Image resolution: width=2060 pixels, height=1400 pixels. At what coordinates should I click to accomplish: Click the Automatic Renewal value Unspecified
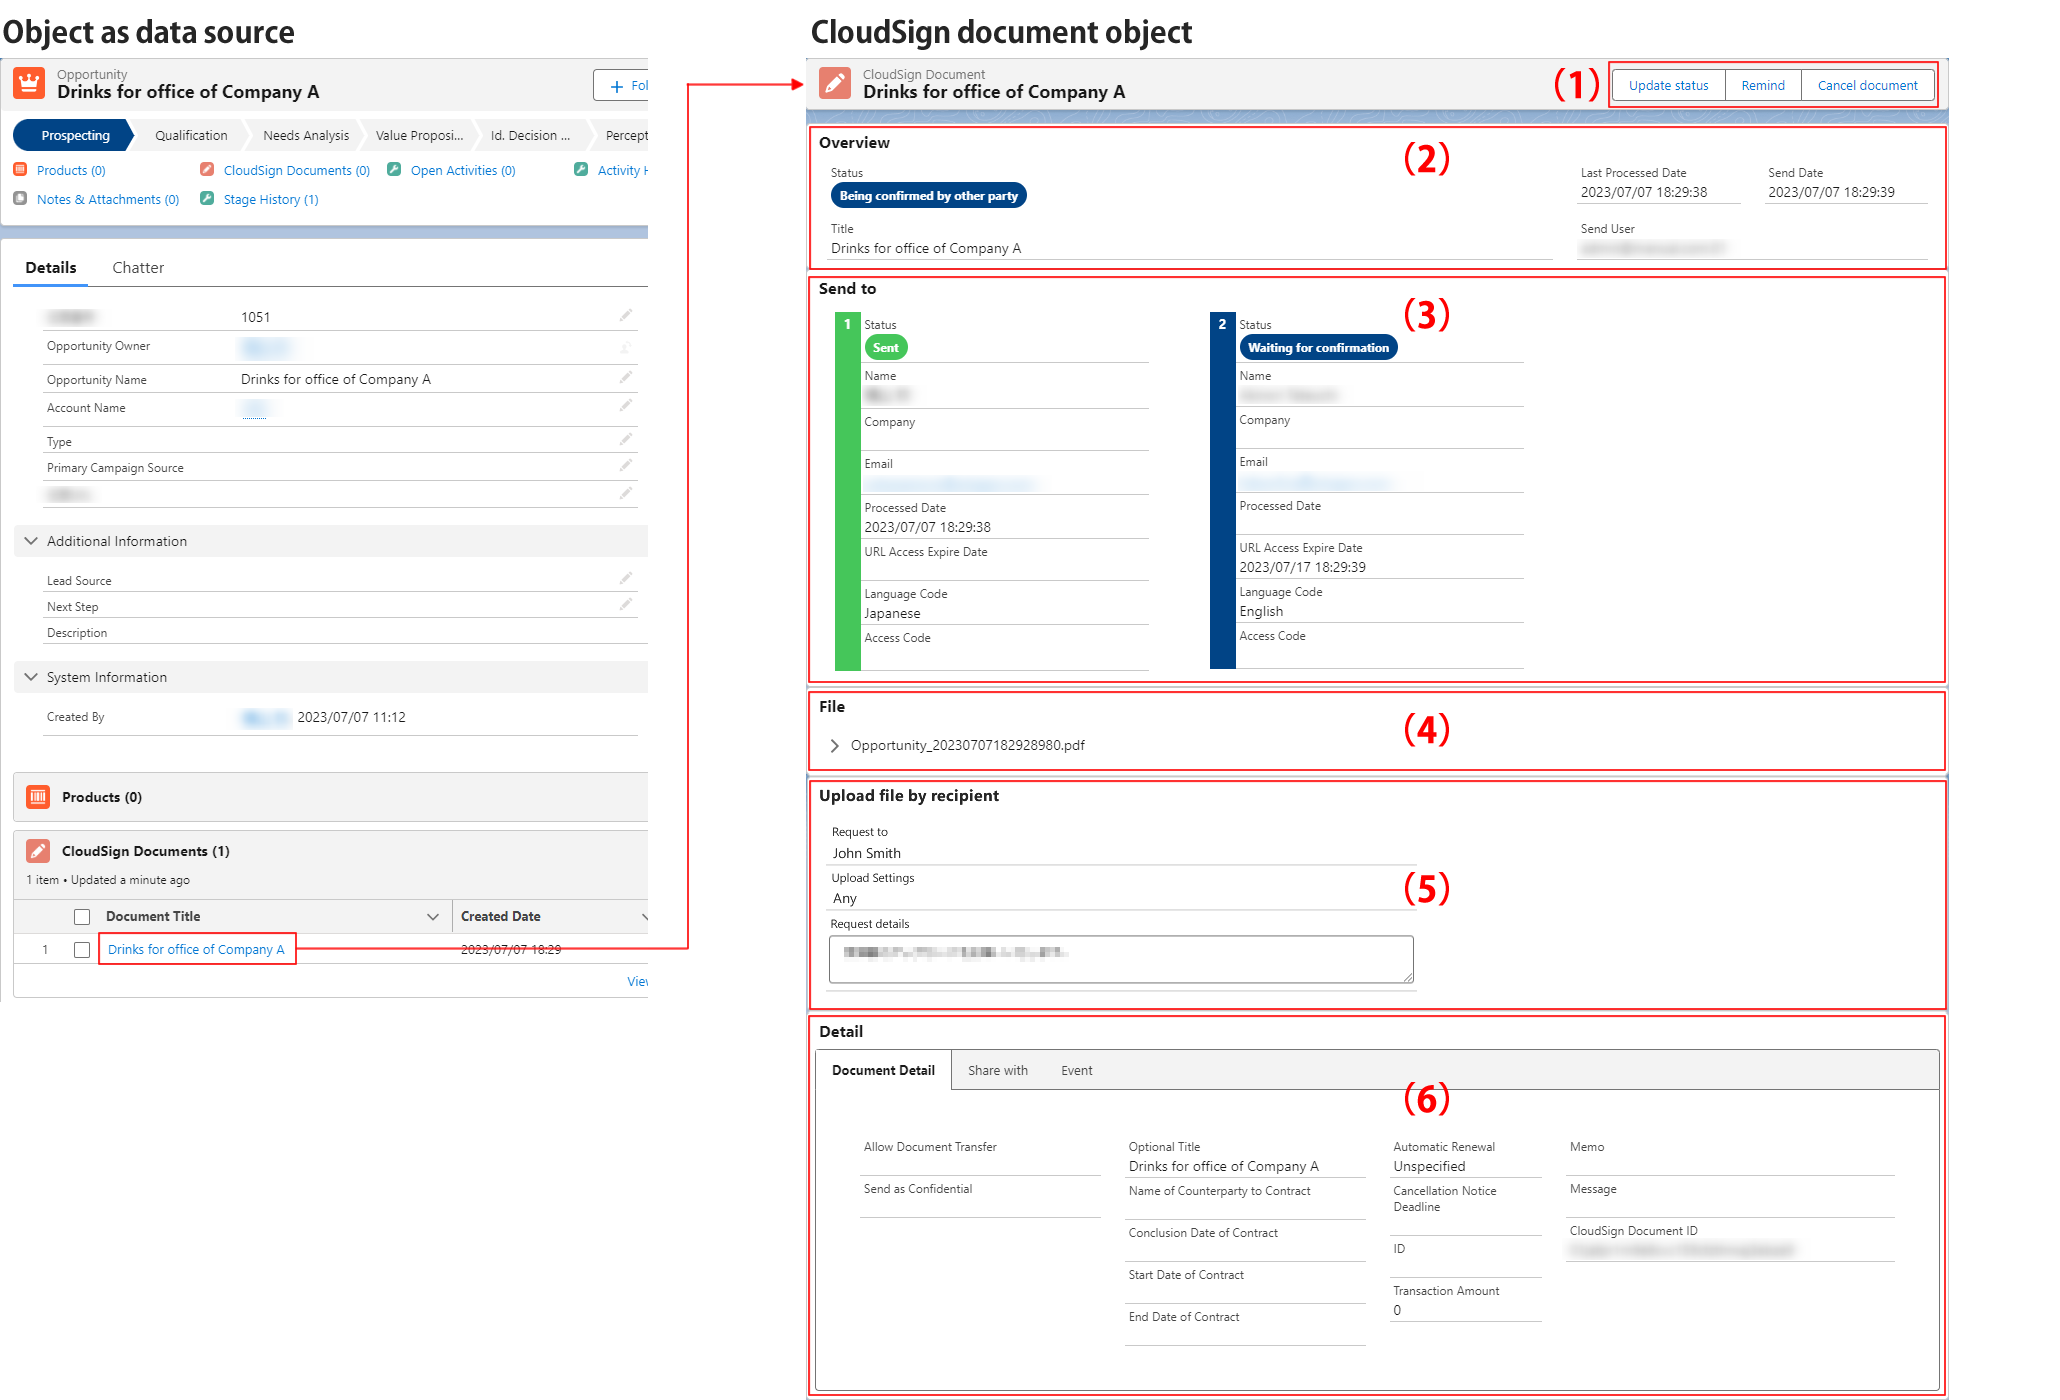[1429, 1166]
